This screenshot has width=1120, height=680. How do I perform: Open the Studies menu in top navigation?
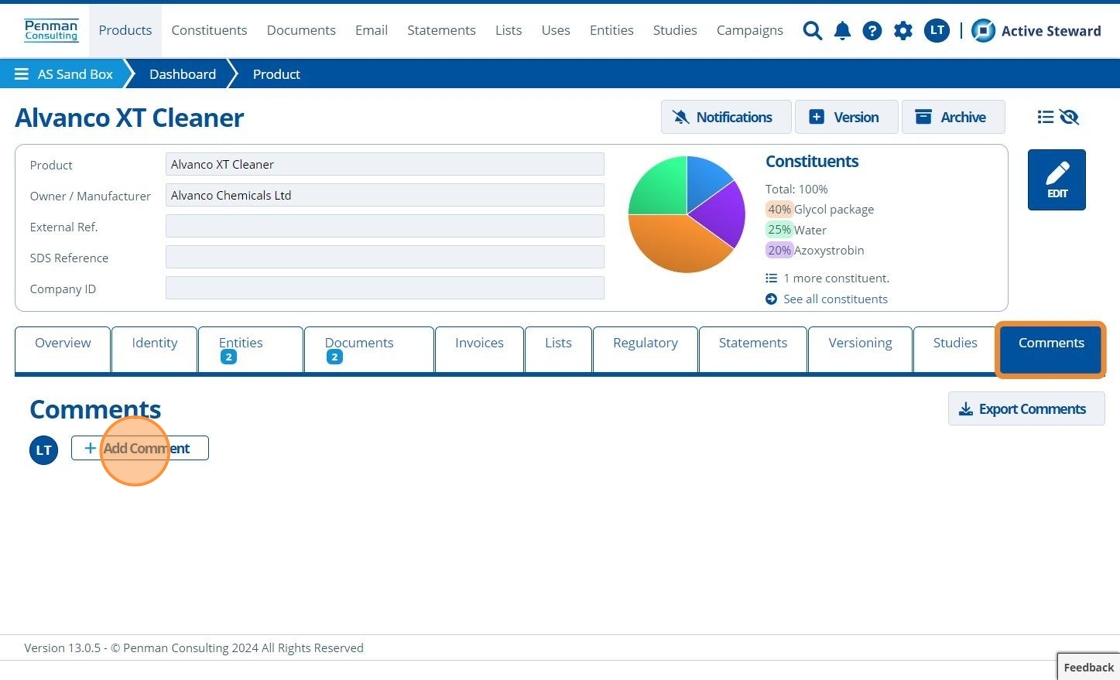[x=675, y=31]
